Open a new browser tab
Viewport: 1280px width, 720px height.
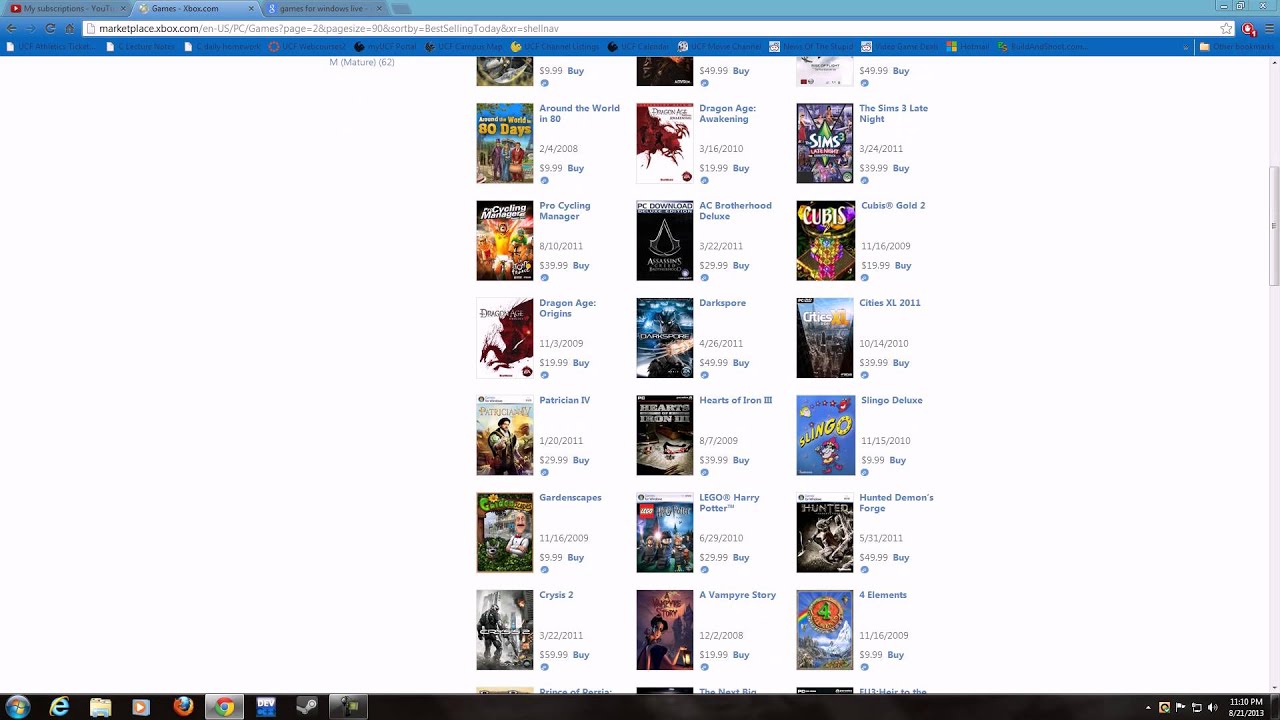coord(401,9)
